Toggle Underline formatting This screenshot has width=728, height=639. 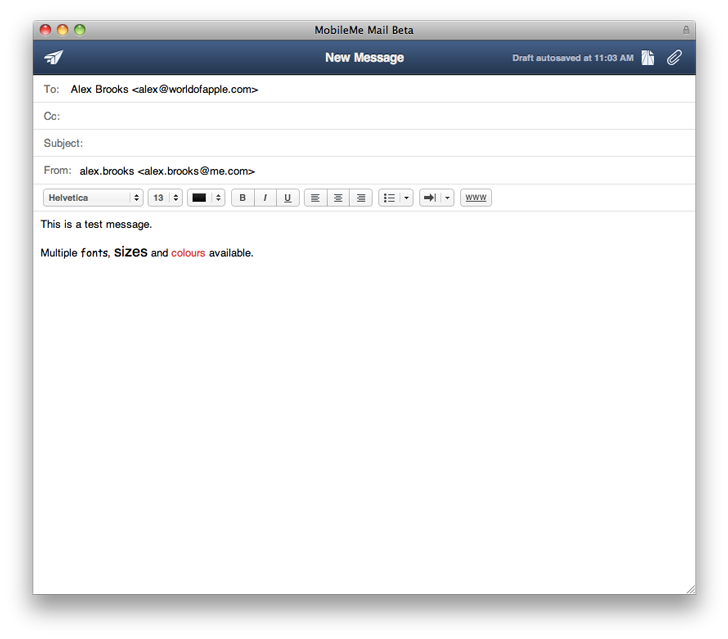(x=288, y=198)
